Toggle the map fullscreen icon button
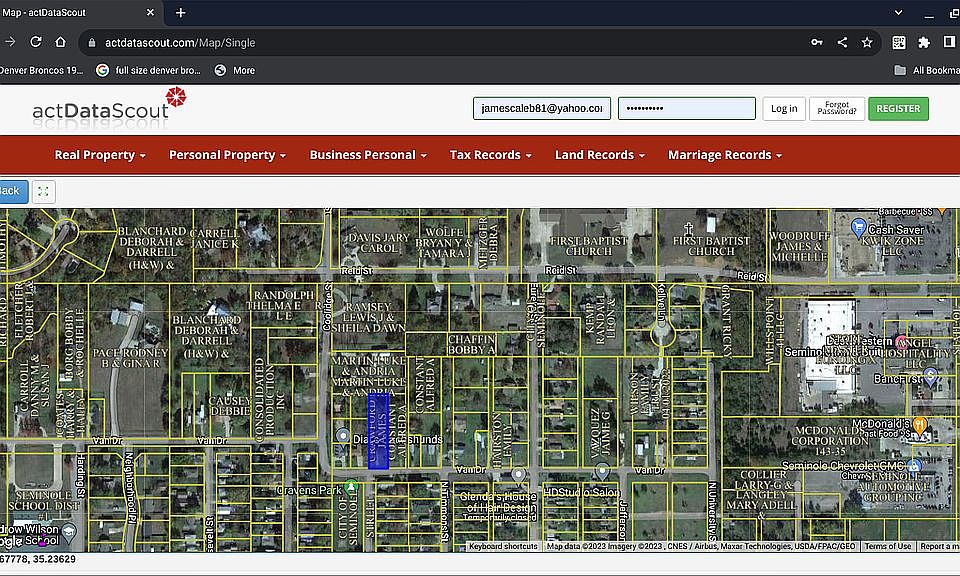 [43, 192]
